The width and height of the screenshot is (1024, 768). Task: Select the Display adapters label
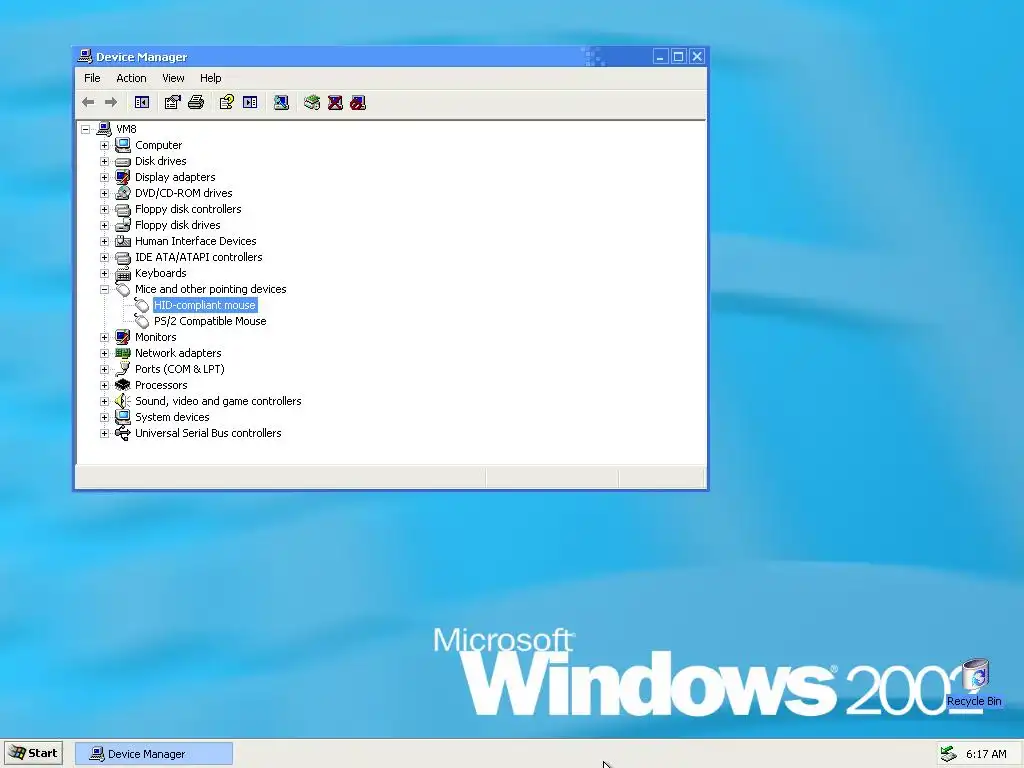point(175,177)
